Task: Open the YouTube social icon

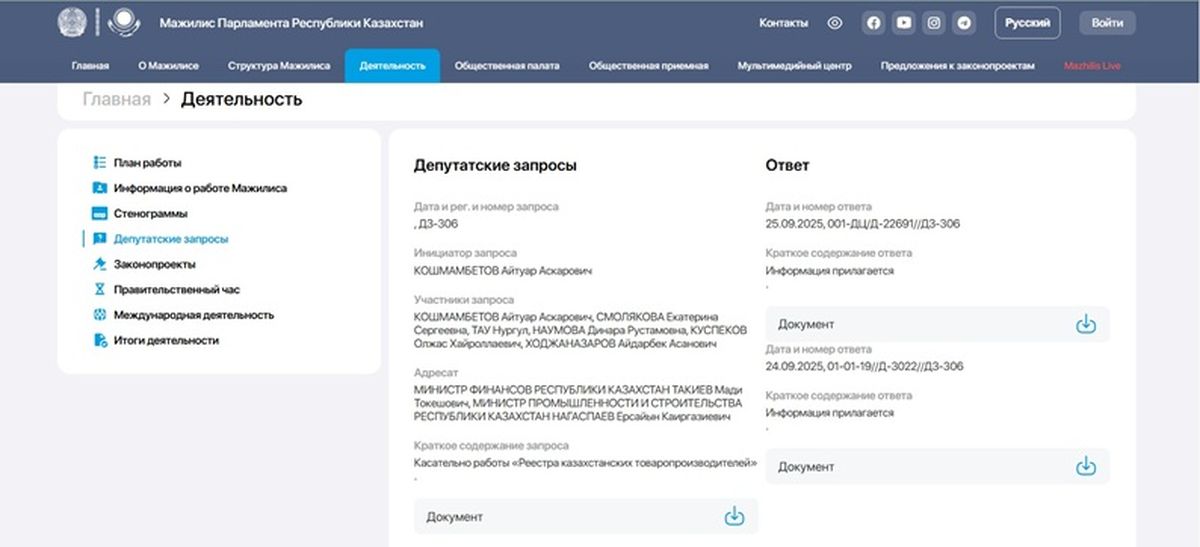Action: point(904,22)
